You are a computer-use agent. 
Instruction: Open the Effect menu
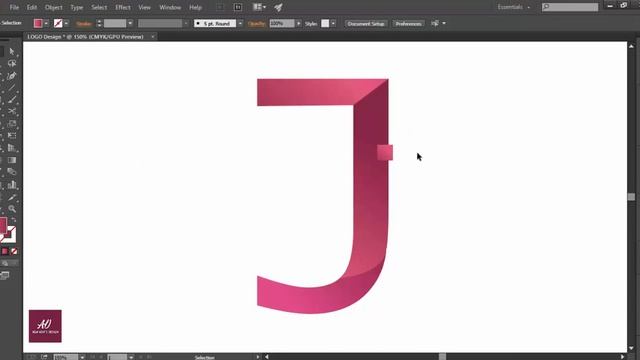(122, 7)
